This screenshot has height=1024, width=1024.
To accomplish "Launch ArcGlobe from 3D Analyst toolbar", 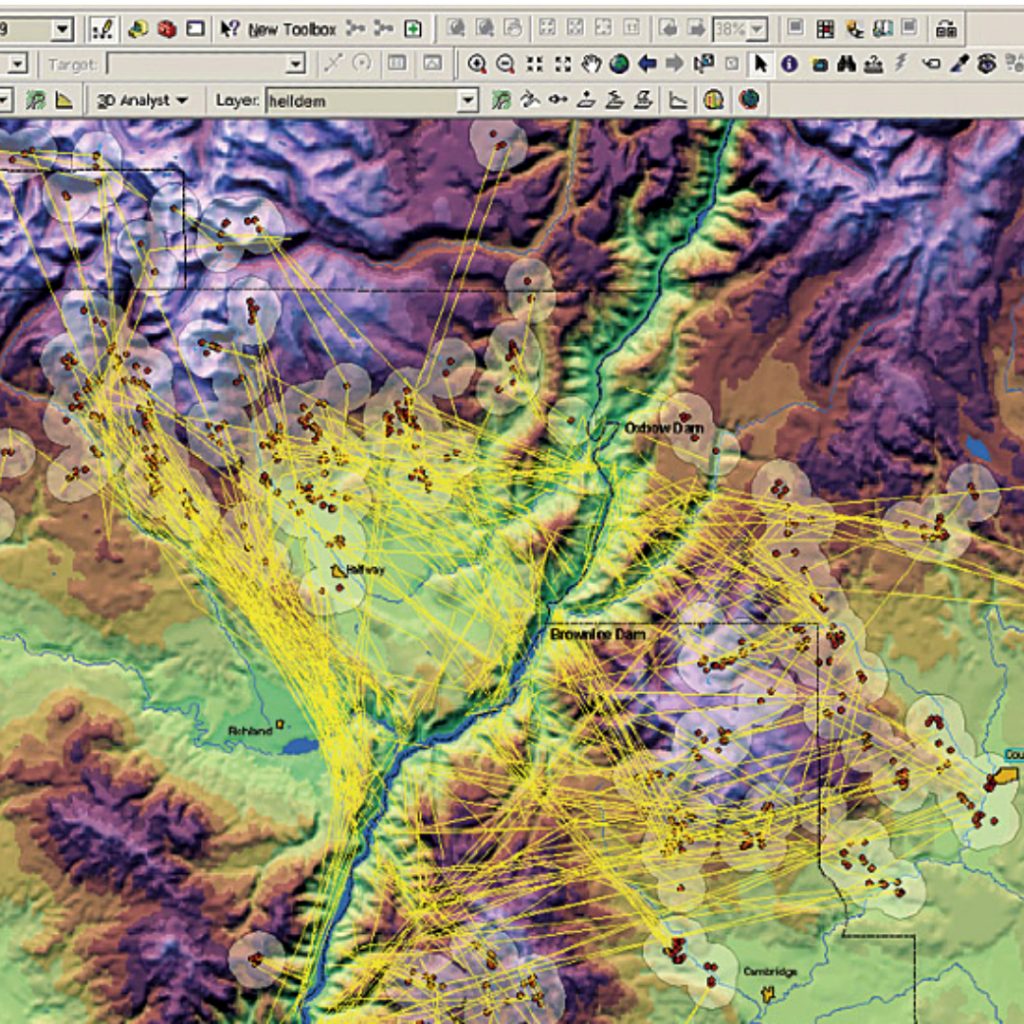I will click(x=750, y=100).
